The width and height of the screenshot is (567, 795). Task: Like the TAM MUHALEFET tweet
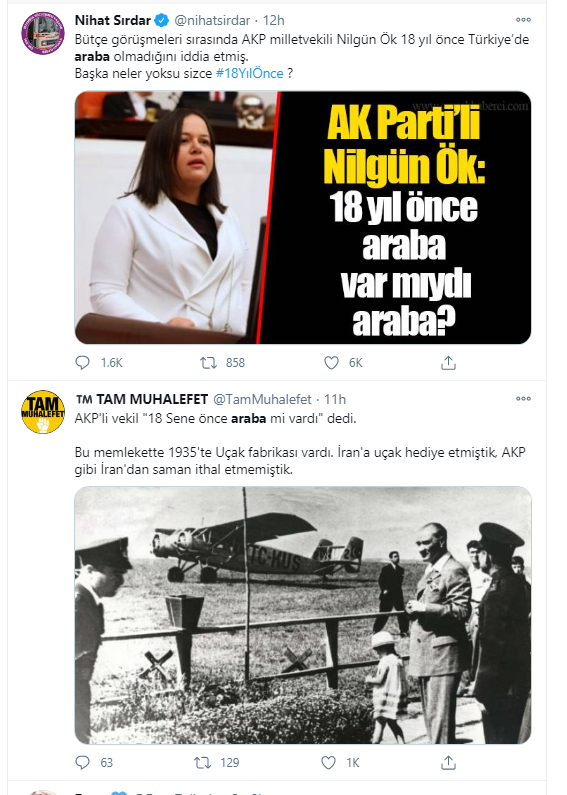pos(329,762)
